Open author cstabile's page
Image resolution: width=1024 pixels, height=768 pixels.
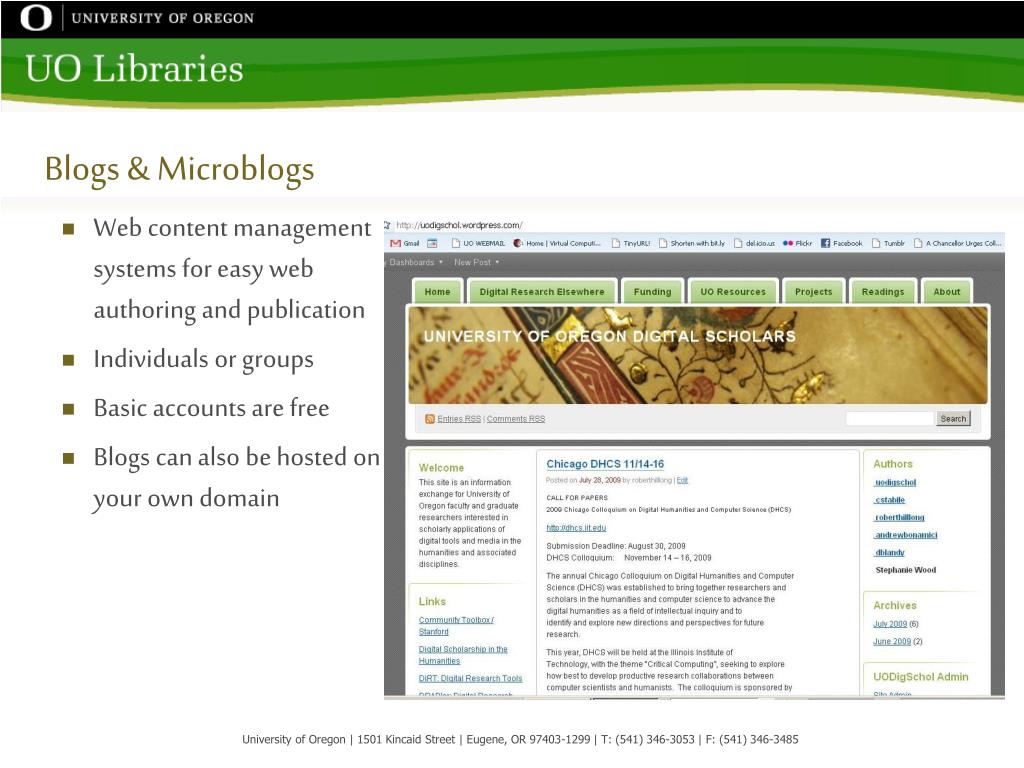point(889,500)
